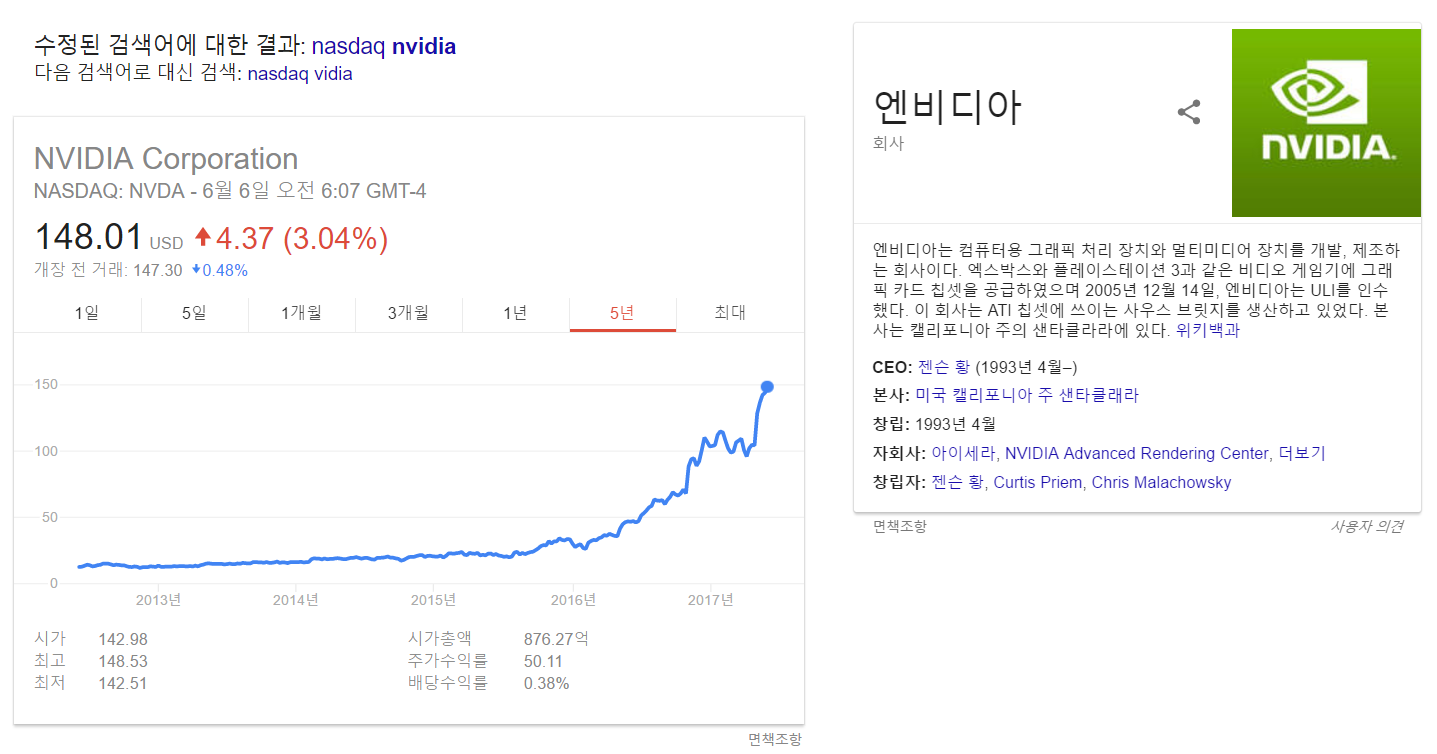The height and width of the screenshot is (754, 1437).
Task: Click the 배당수익률 value 0.38%
Action: click(x=547, y=683)
